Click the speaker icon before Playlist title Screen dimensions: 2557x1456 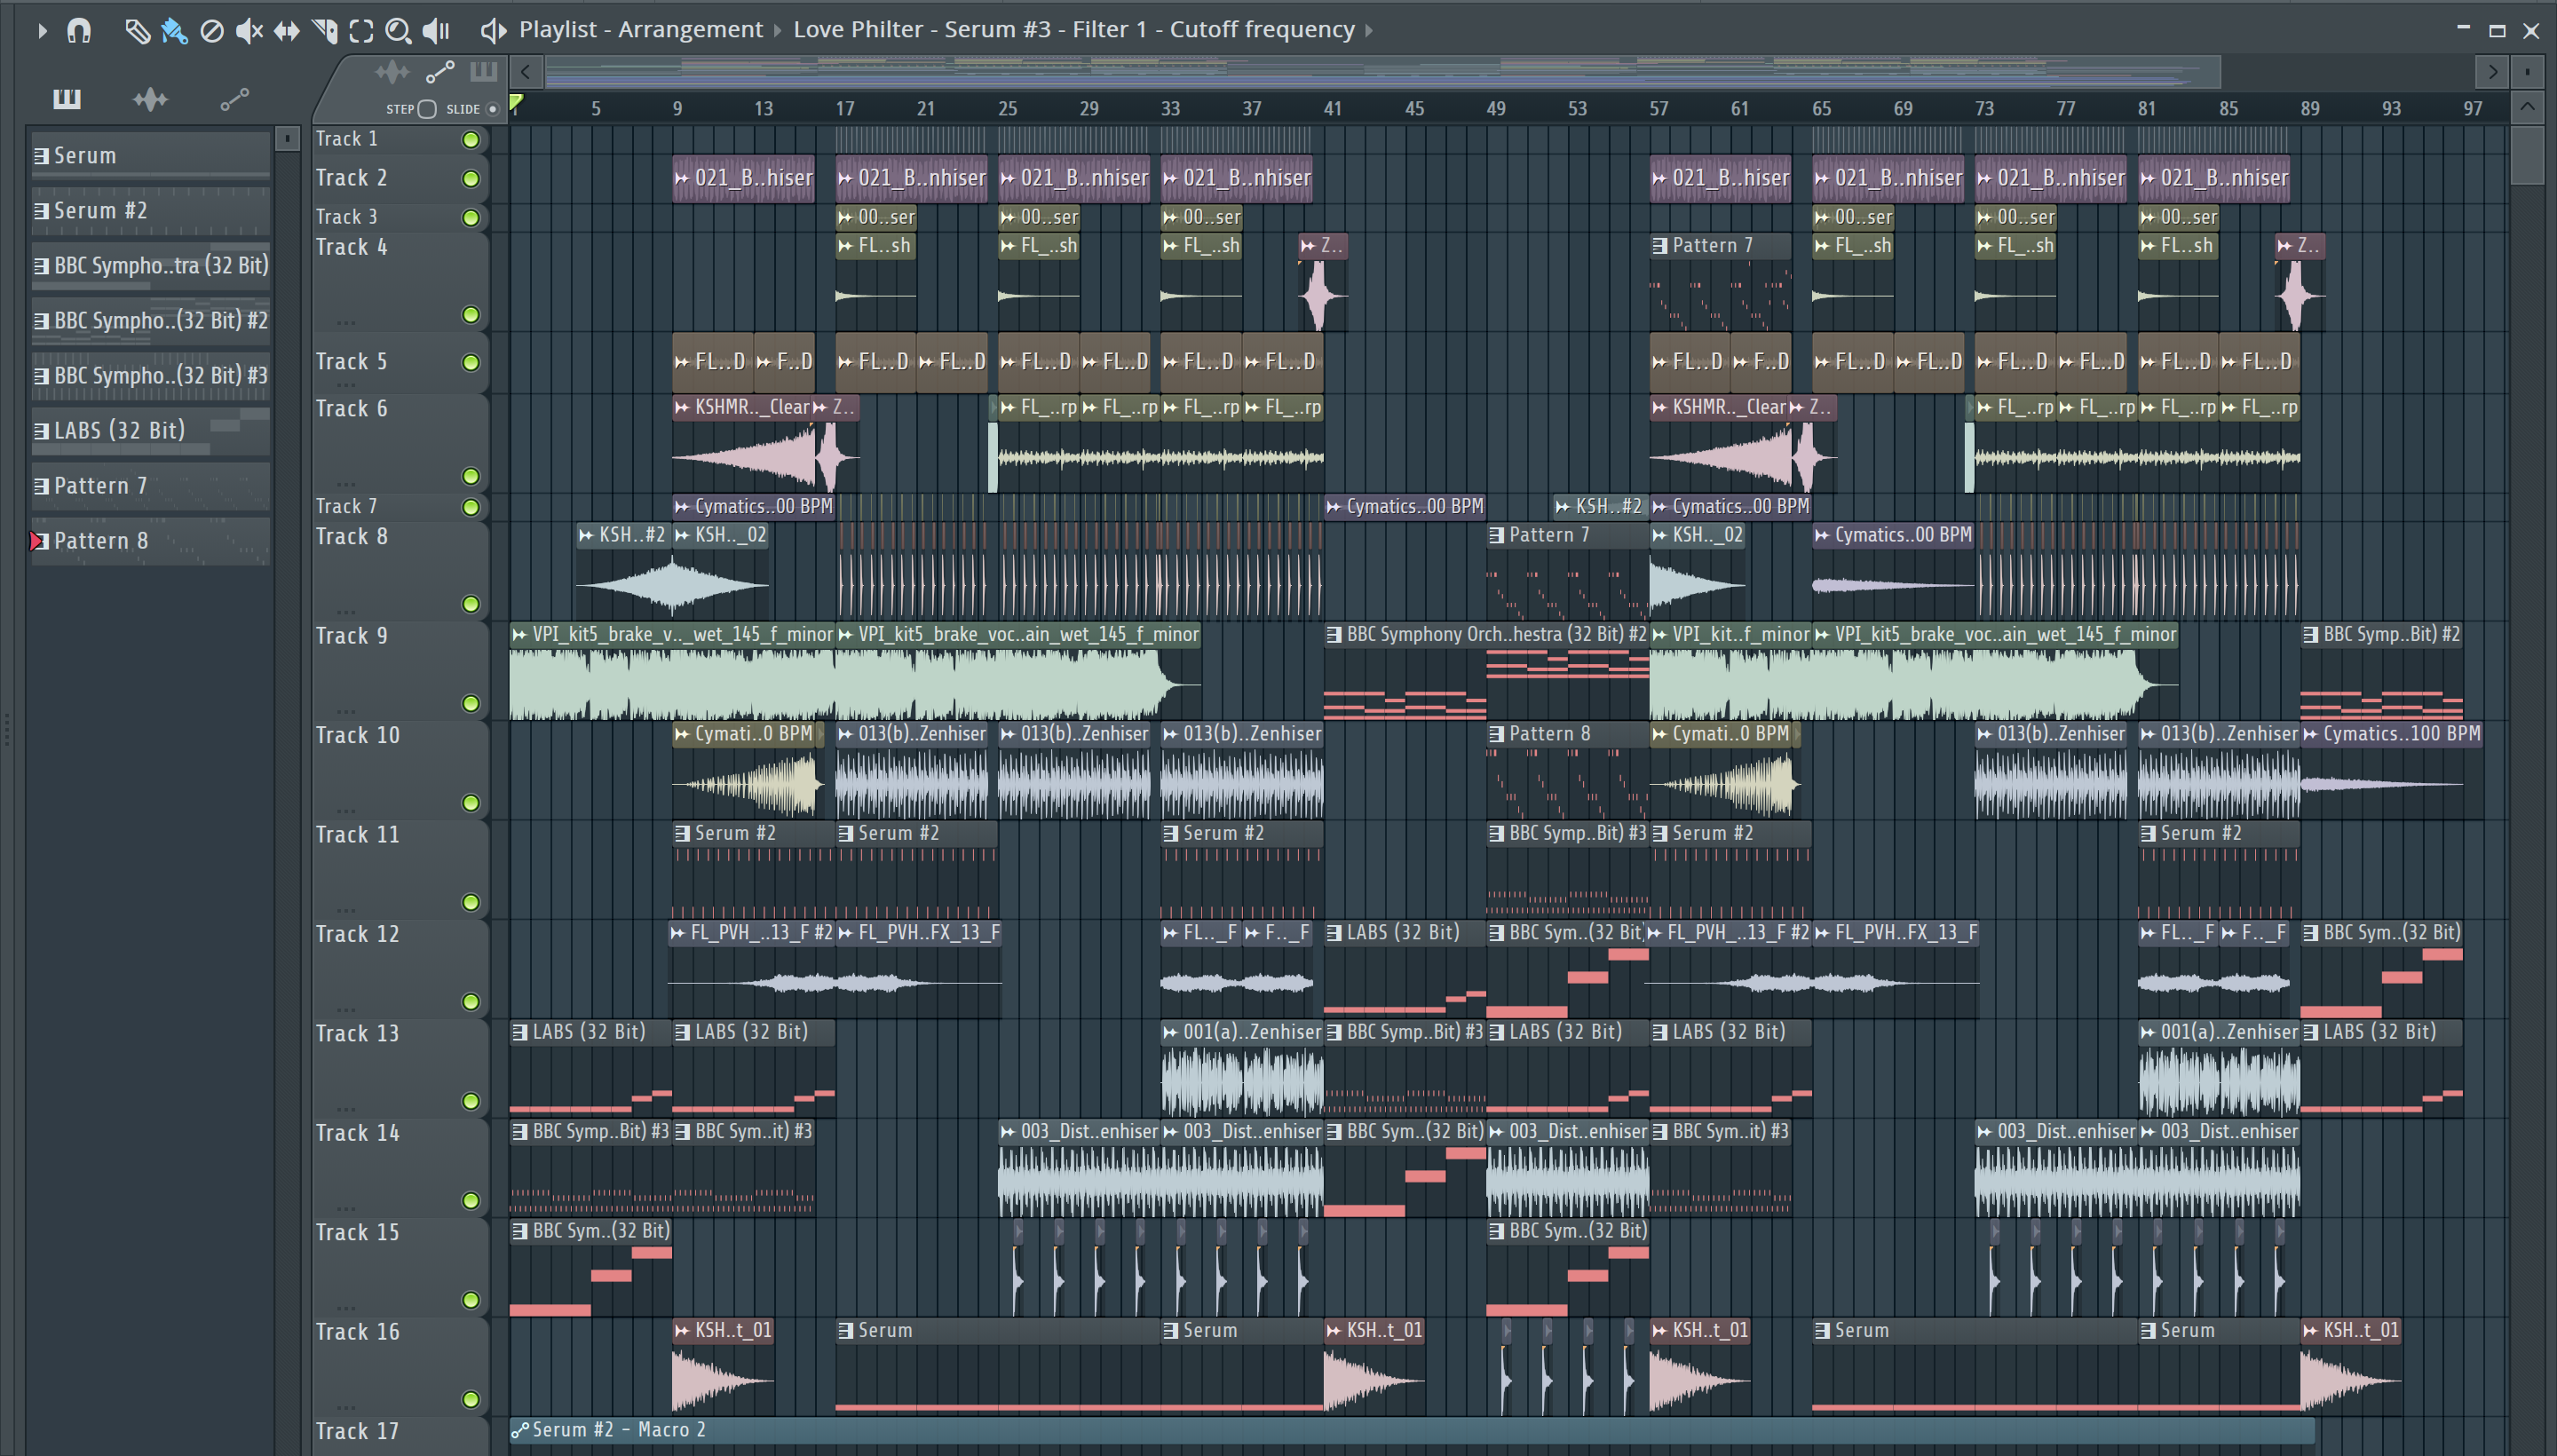click(492, 30)
